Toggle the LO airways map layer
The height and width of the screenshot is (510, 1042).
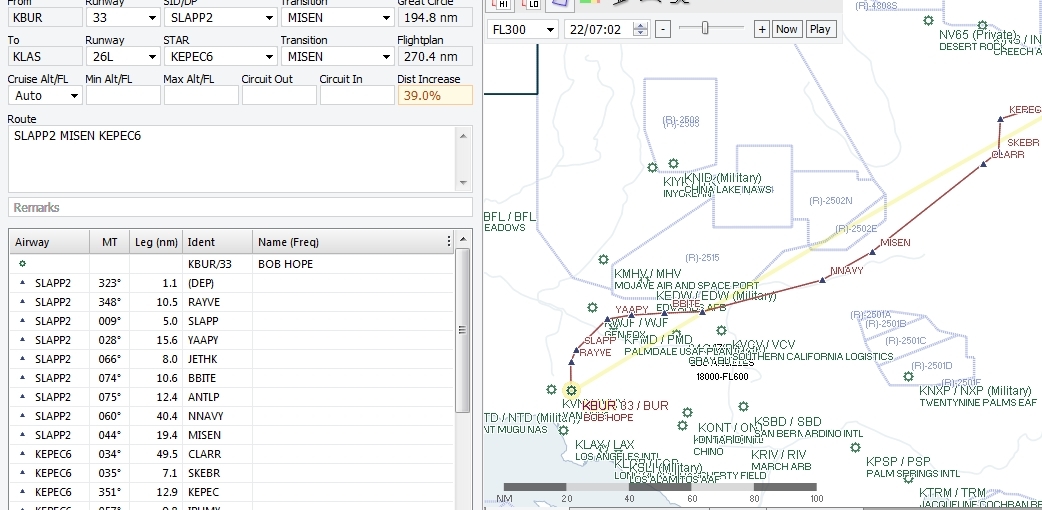pos(530,3)
